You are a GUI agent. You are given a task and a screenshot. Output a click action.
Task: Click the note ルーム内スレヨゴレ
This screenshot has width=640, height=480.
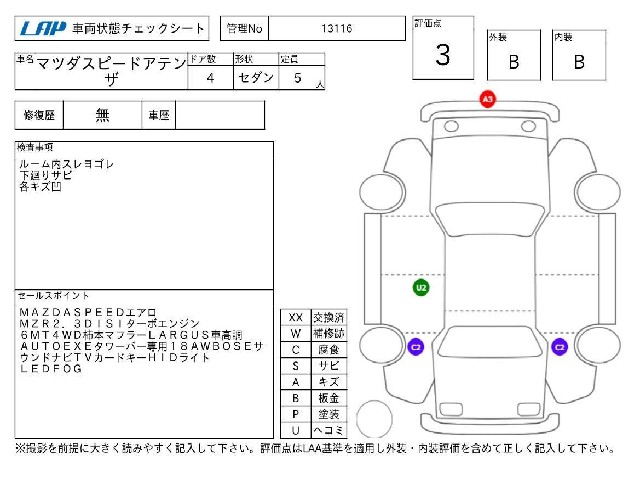tap(67, 164)
